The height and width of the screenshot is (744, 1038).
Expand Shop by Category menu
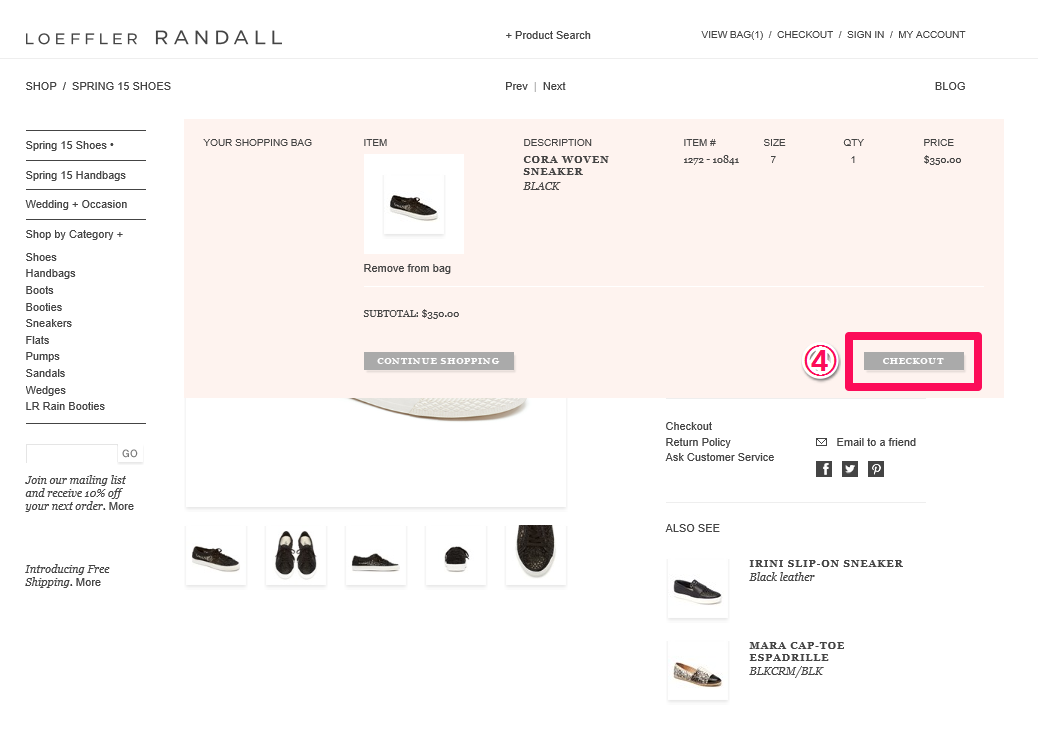click(x=74, y=234)
